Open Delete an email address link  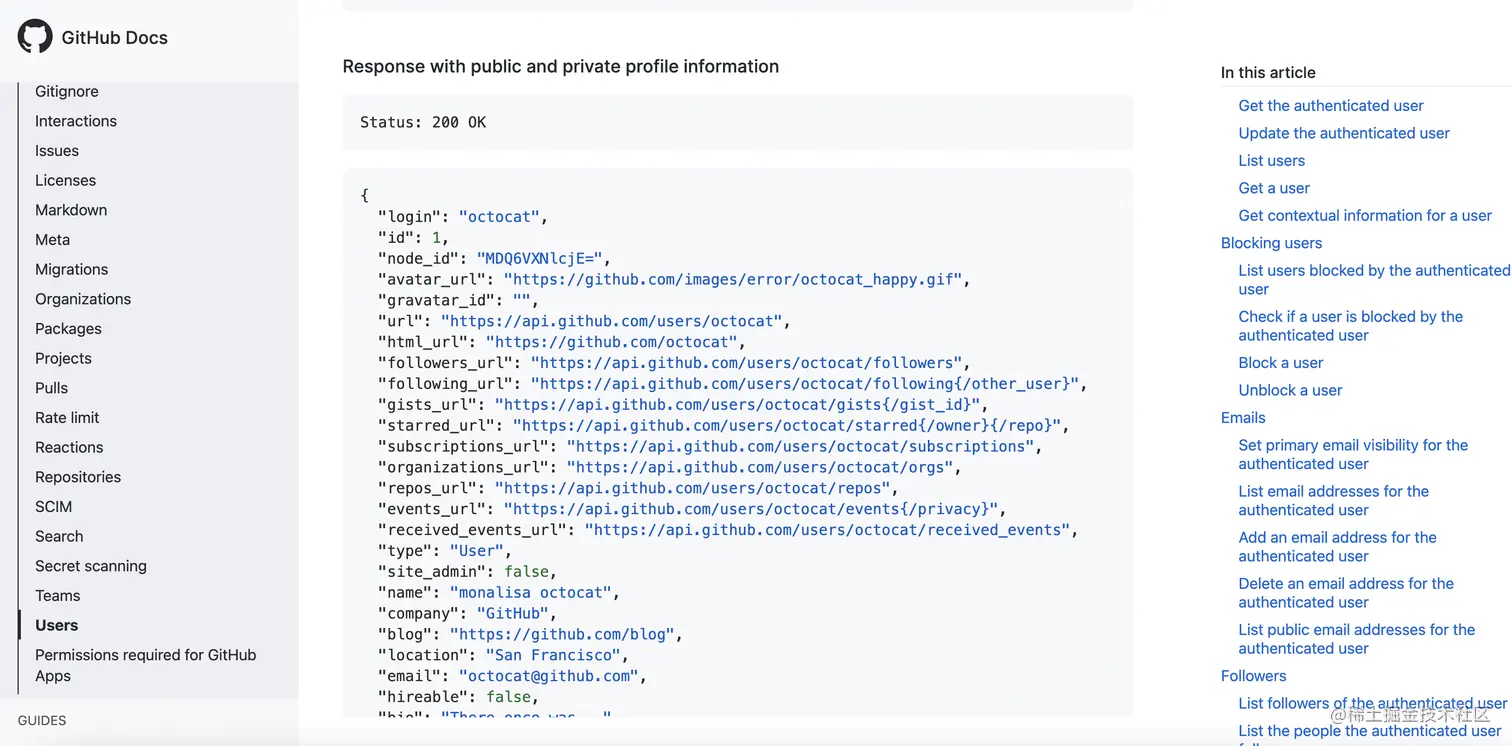point(1346,592)
